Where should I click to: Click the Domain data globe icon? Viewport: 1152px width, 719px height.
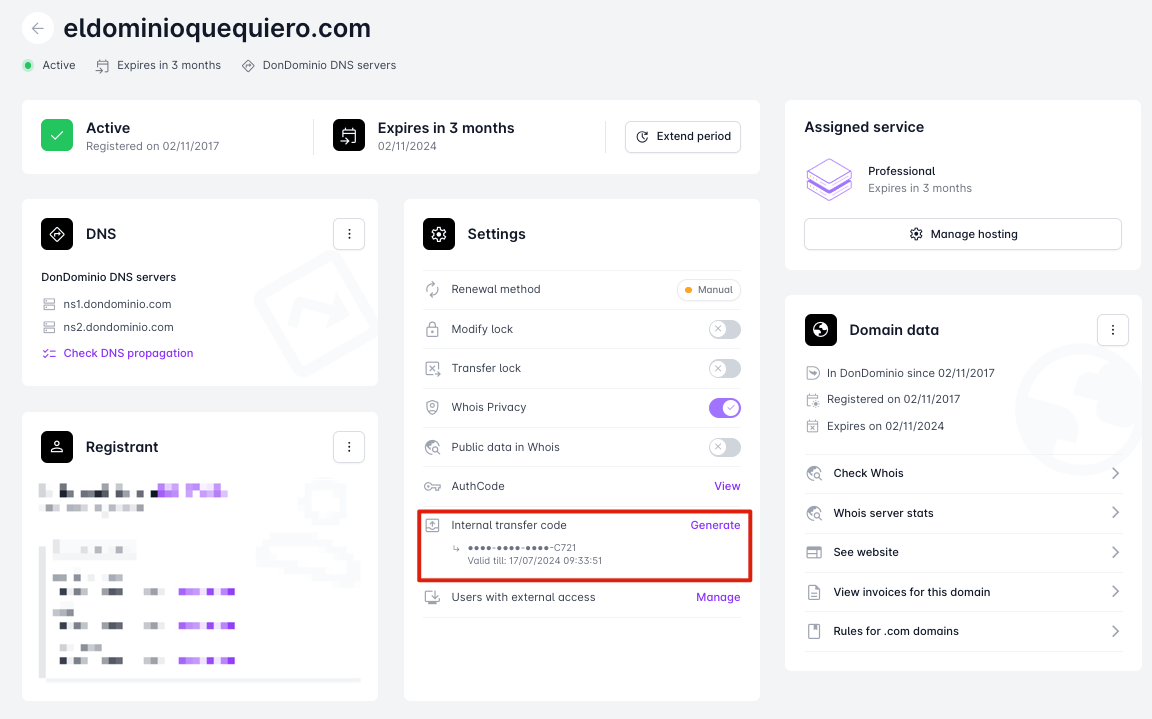(821, 330)
